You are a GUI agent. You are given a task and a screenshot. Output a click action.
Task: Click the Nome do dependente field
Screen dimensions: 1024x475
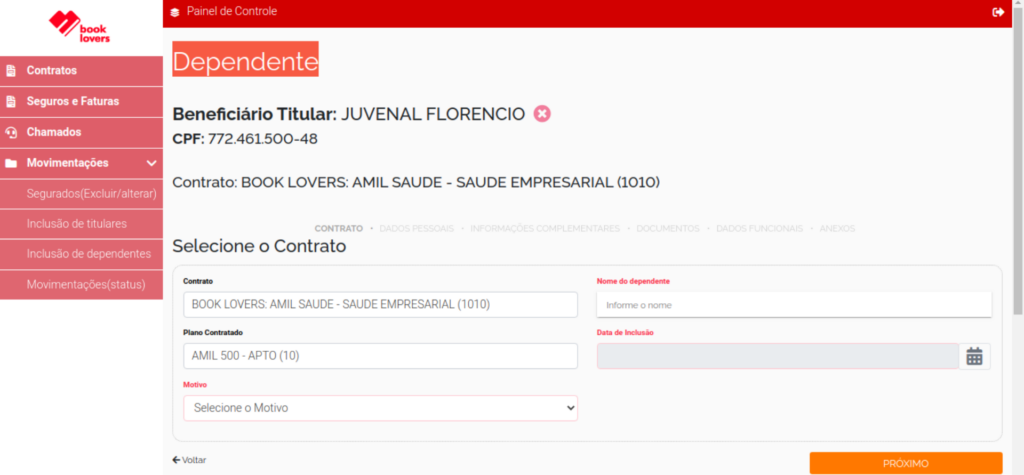[x=793, y=304]
